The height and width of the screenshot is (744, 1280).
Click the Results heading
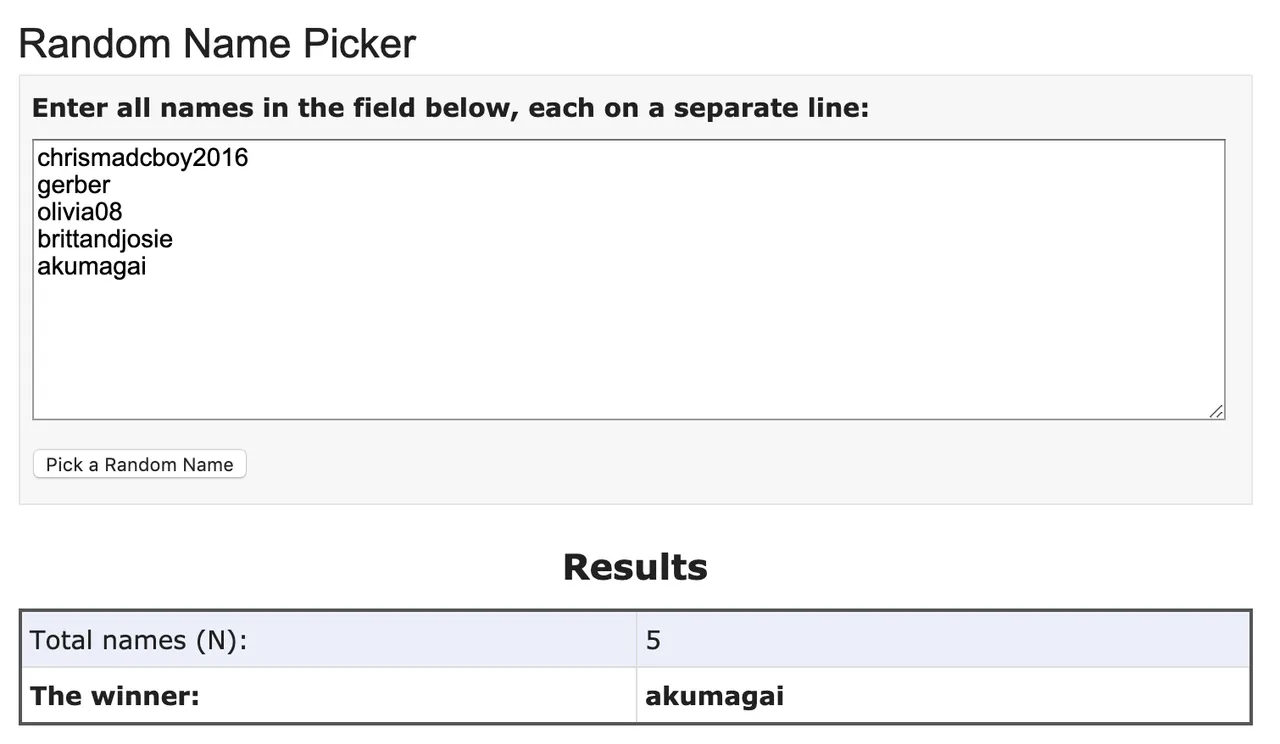[x=635, y=567]
